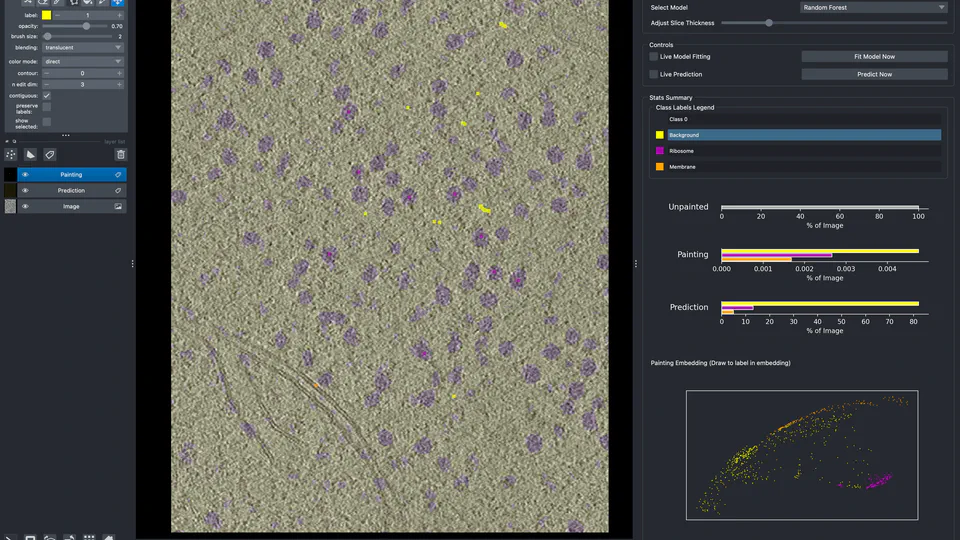Delete the selected layer with trash icon
The image size is (960, 540).
pos(121,154)
